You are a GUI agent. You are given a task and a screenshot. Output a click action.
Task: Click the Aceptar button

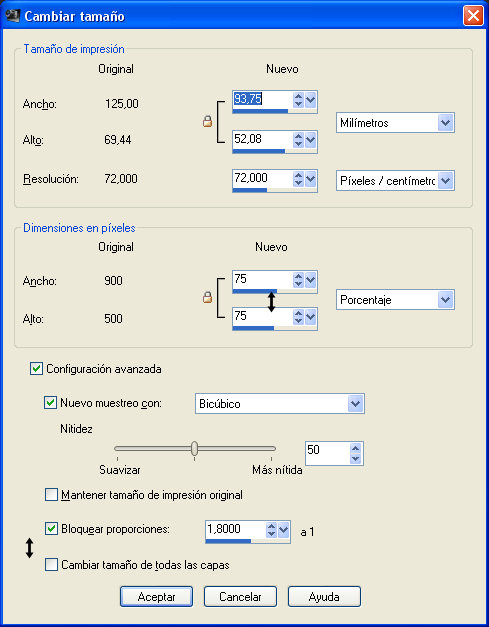pos(156,597)
